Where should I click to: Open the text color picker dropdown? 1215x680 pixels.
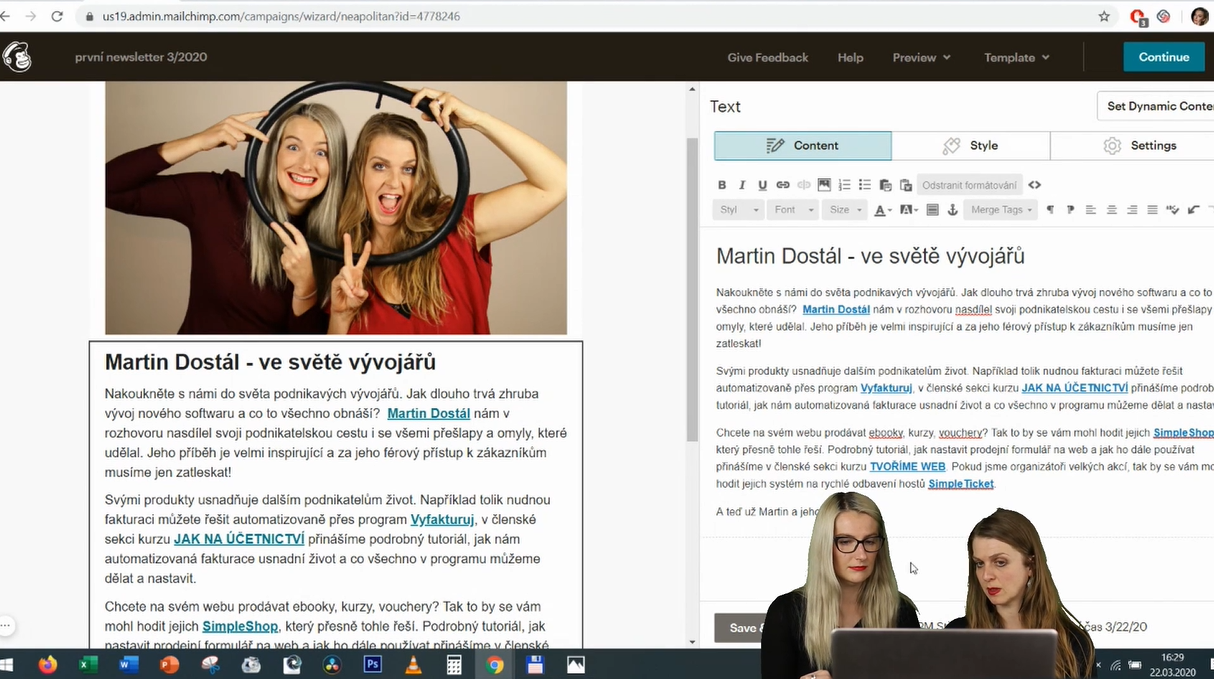[x=883, y=210]
